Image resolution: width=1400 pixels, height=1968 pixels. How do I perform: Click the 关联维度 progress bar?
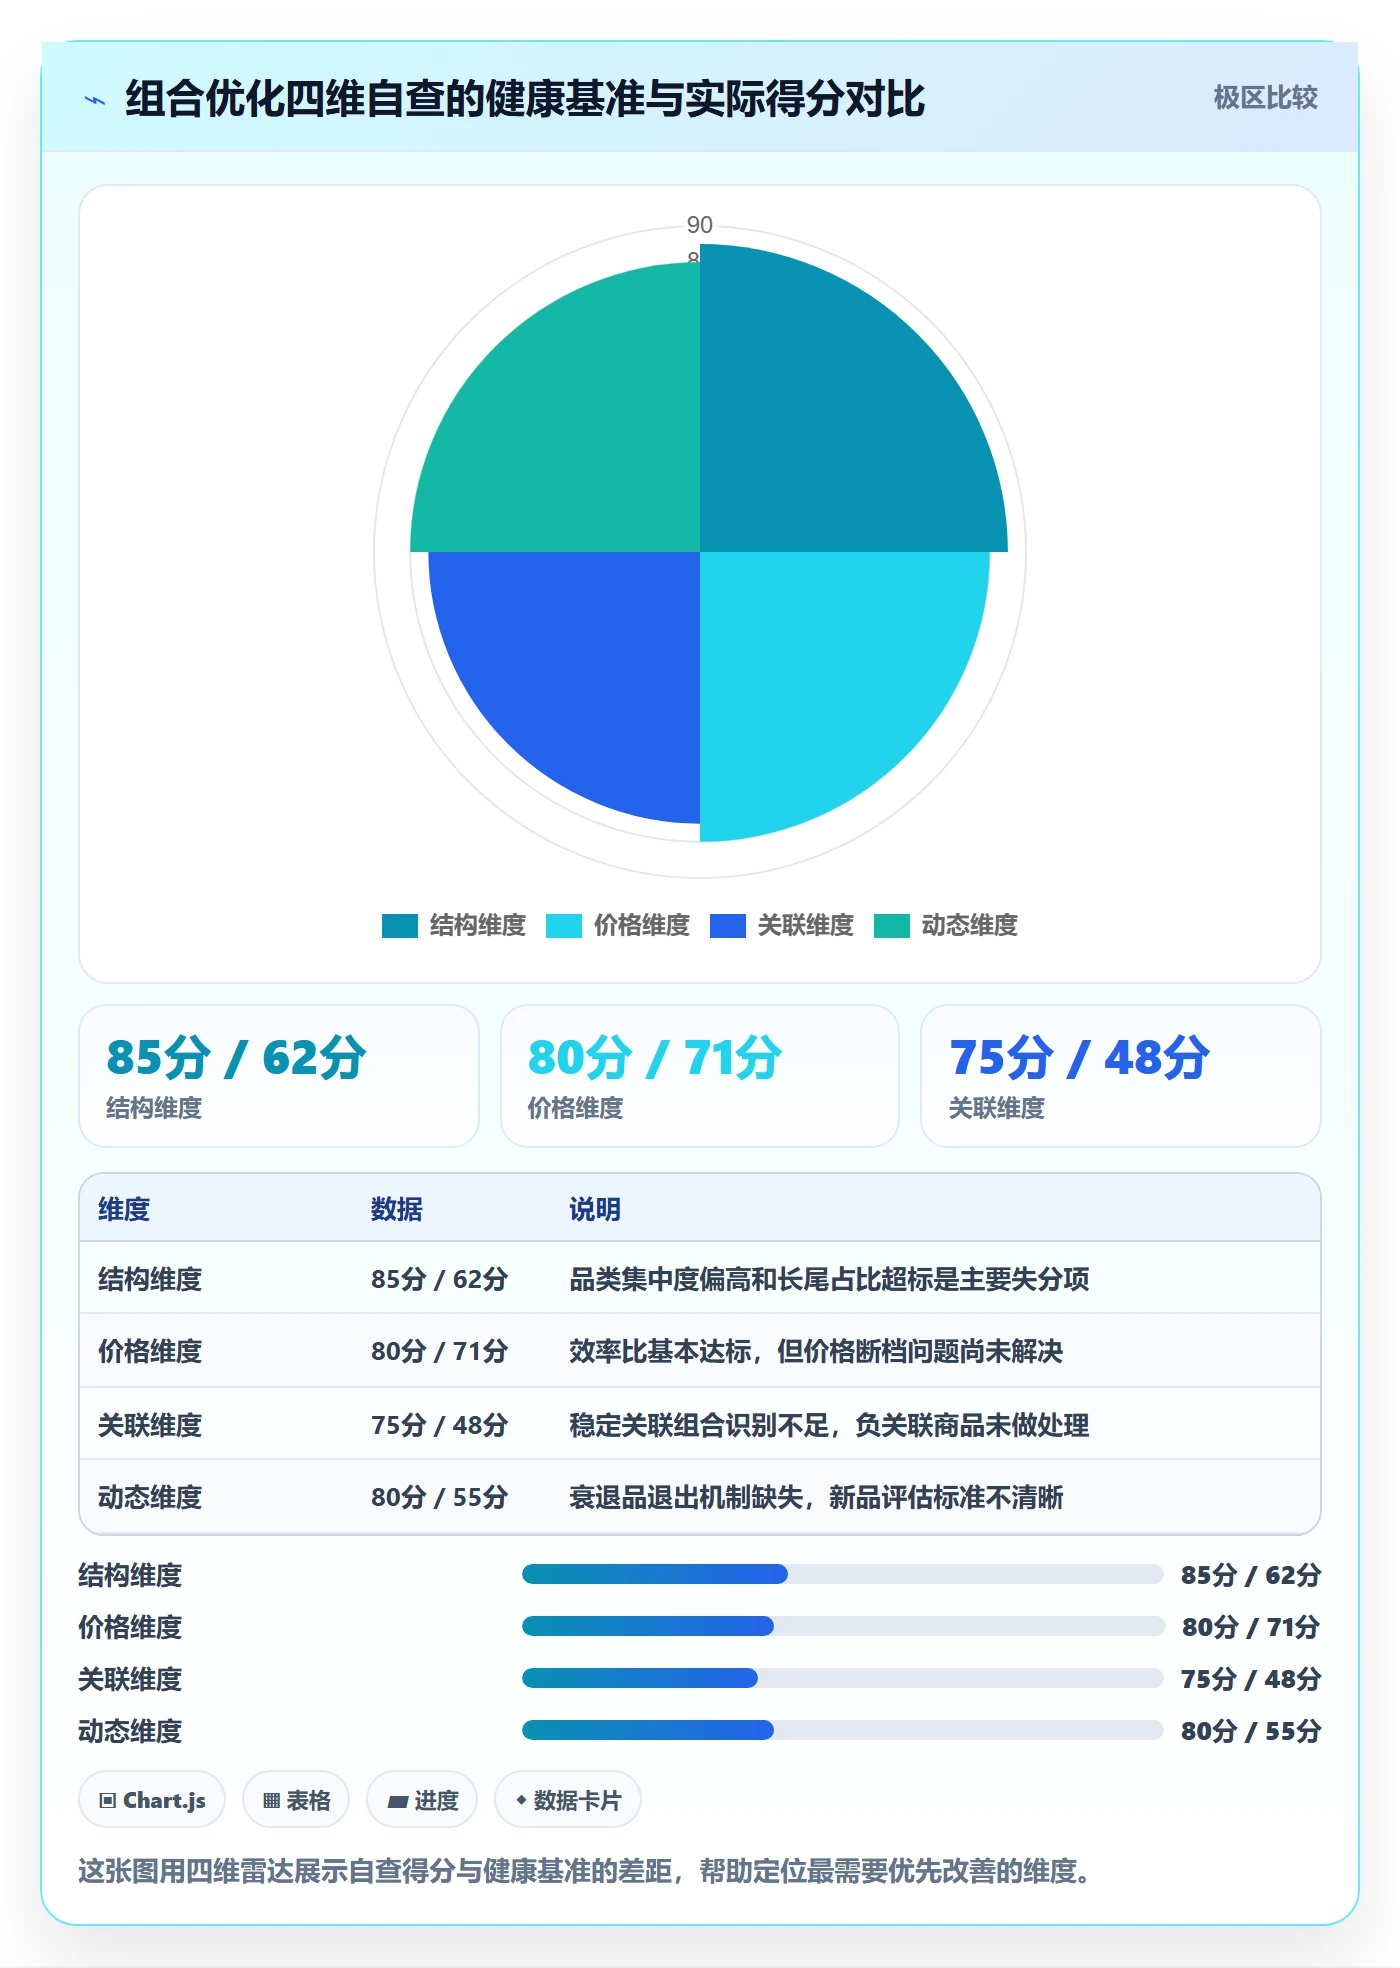[842, 1679]
